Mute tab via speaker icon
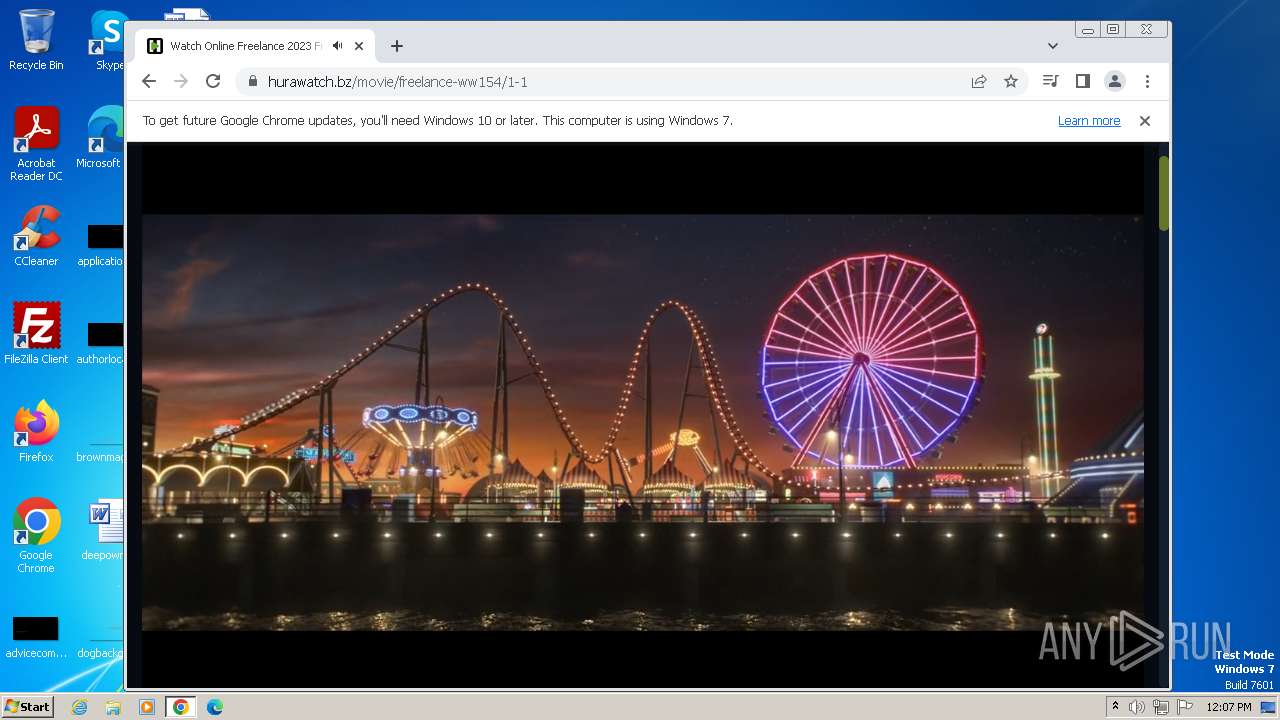The width and height of the screenshot is (1280, 720). click(x=338, y=46)
